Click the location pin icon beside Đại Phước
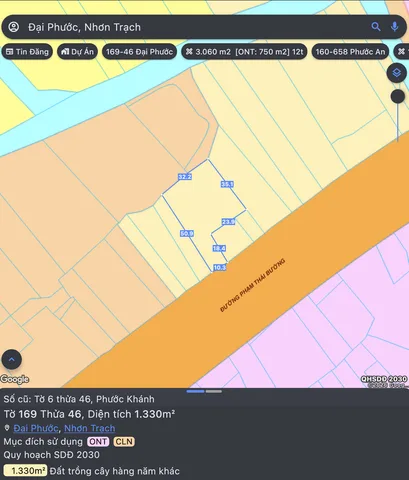Image resolution: width=409 pixels, height=480 pixels. [x=7, y=428]
